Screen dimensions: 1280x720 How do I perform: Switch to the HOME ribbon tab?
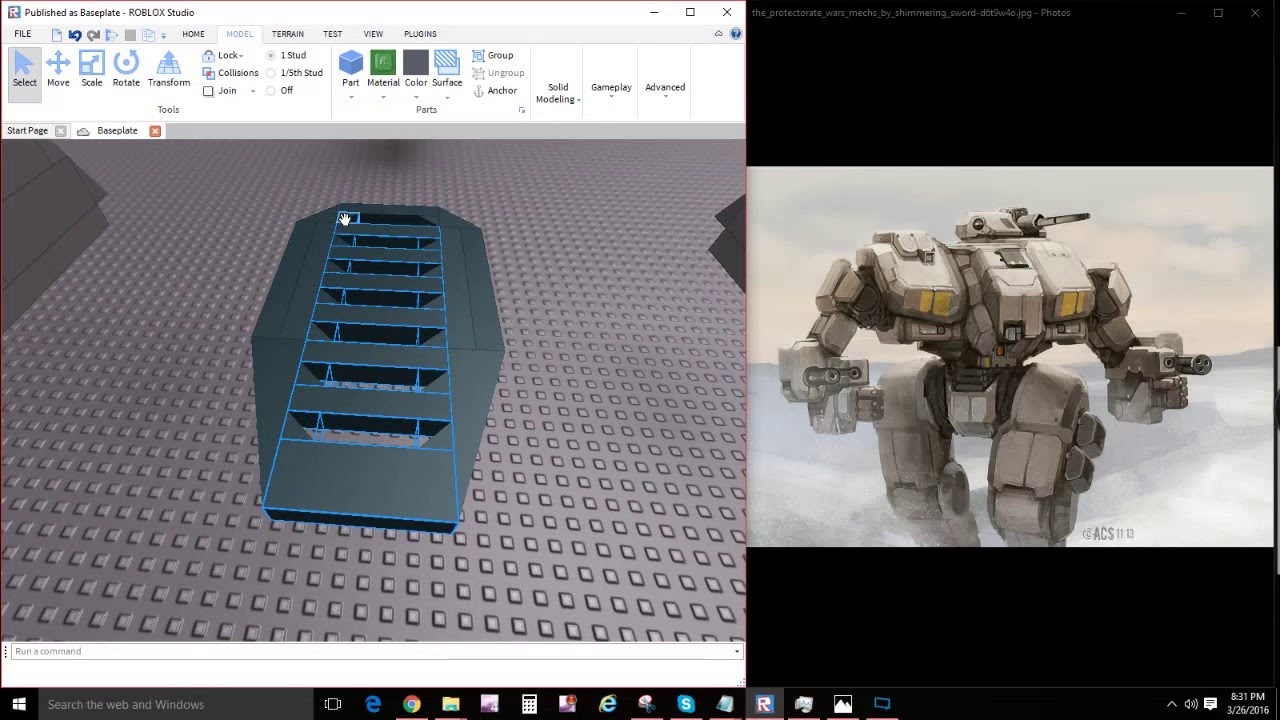(193, 34)
